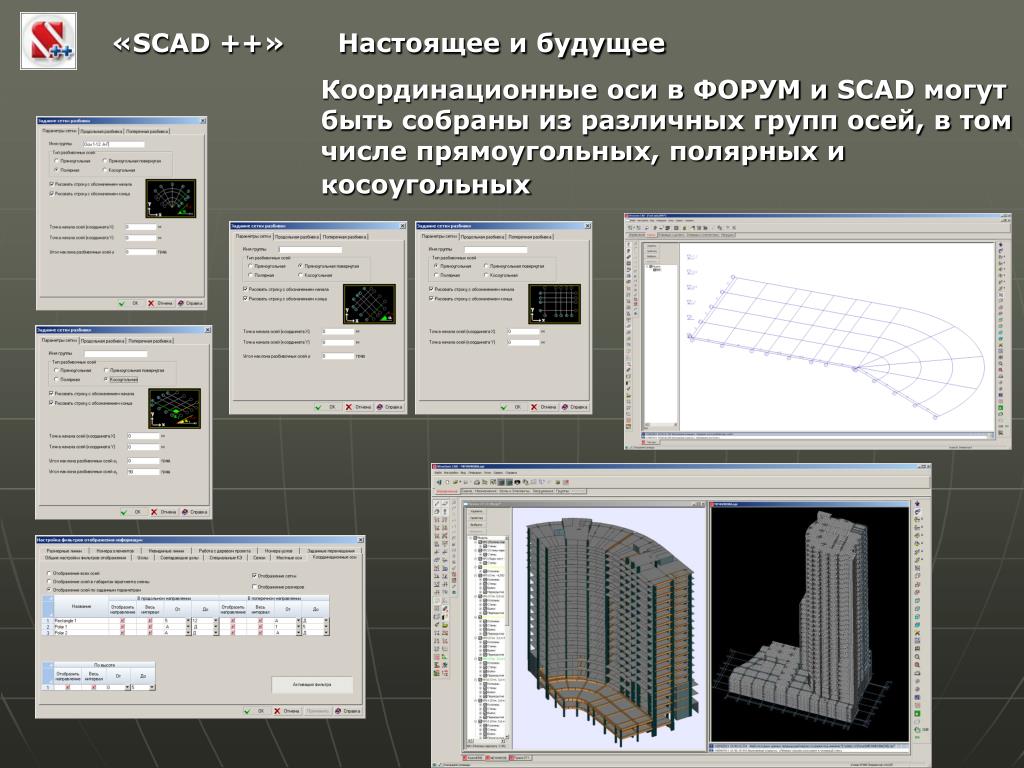Image resolution: width=1024 pixels, height=768 pixels.
Task: Open Rectangle 1 transverse "От" dropdown
Action: (298, 620)
